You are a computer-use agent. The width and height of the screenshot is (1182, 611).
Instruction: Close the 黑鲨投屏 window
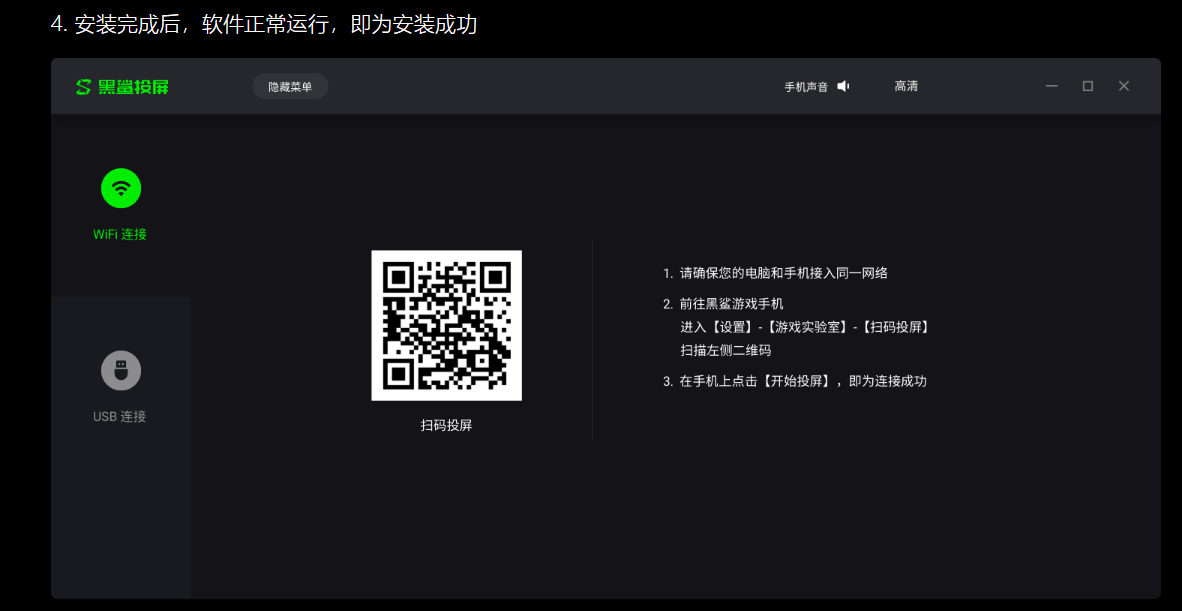[1124, 87]
